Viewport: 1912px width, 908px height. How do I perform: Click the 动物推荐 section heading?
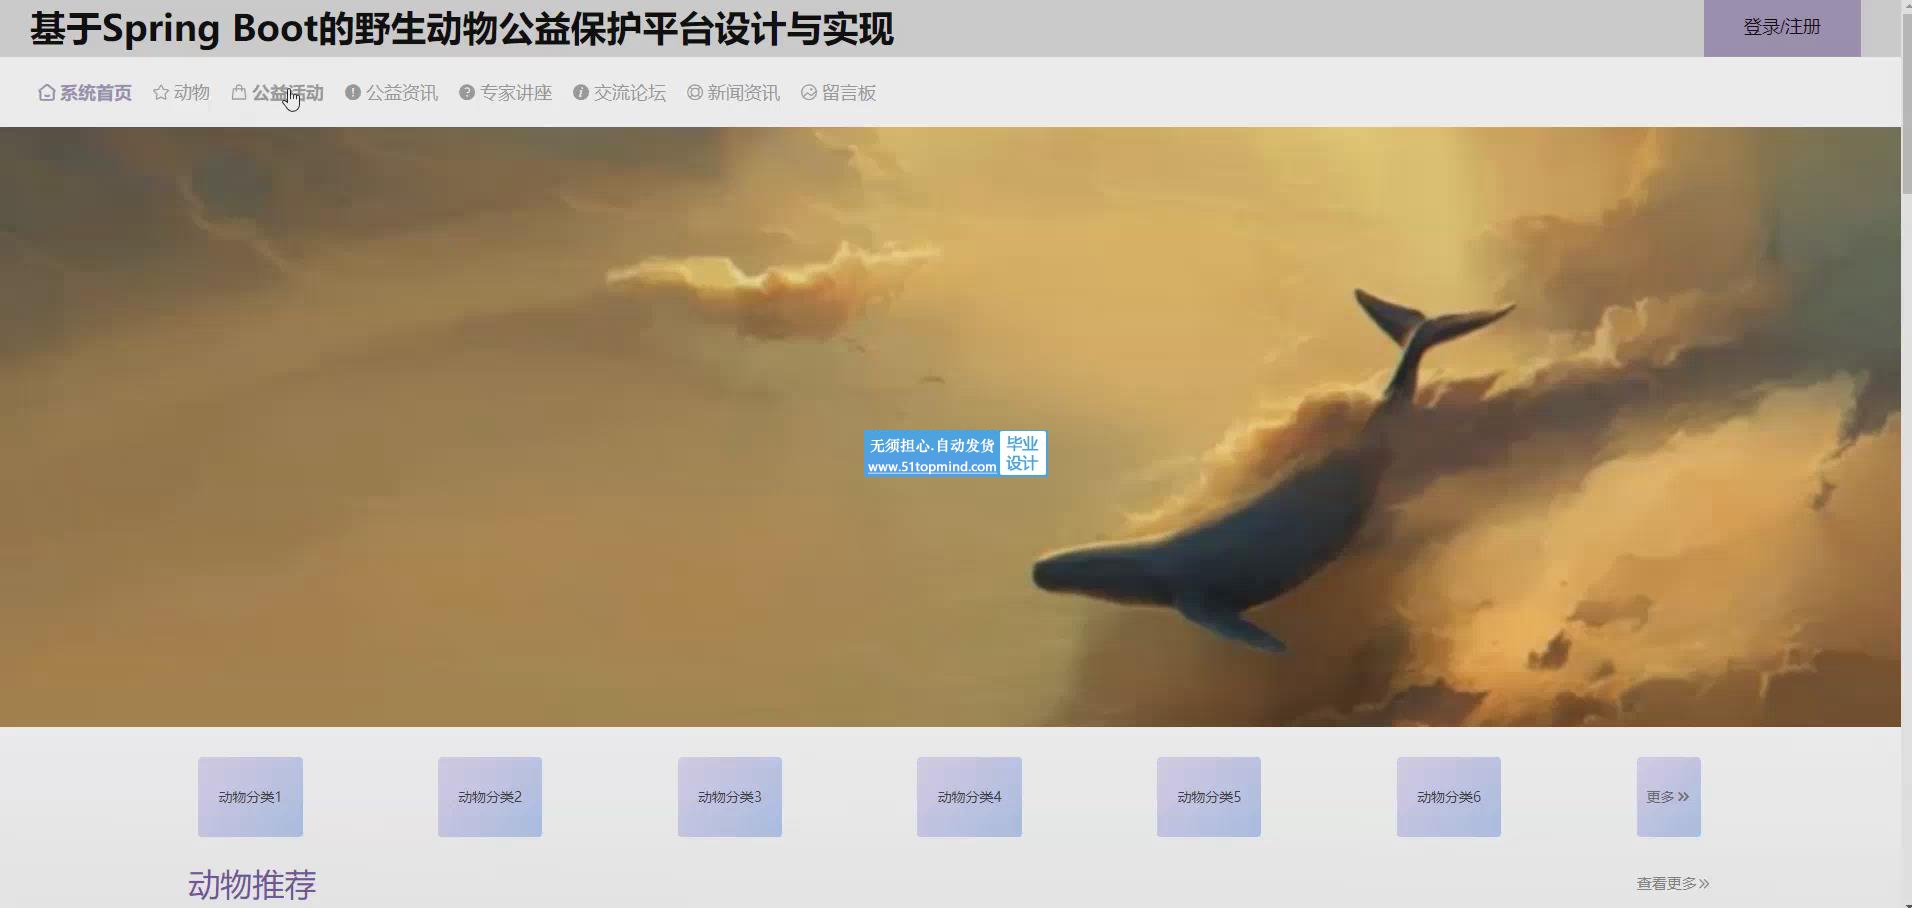(x=252, y=885)
